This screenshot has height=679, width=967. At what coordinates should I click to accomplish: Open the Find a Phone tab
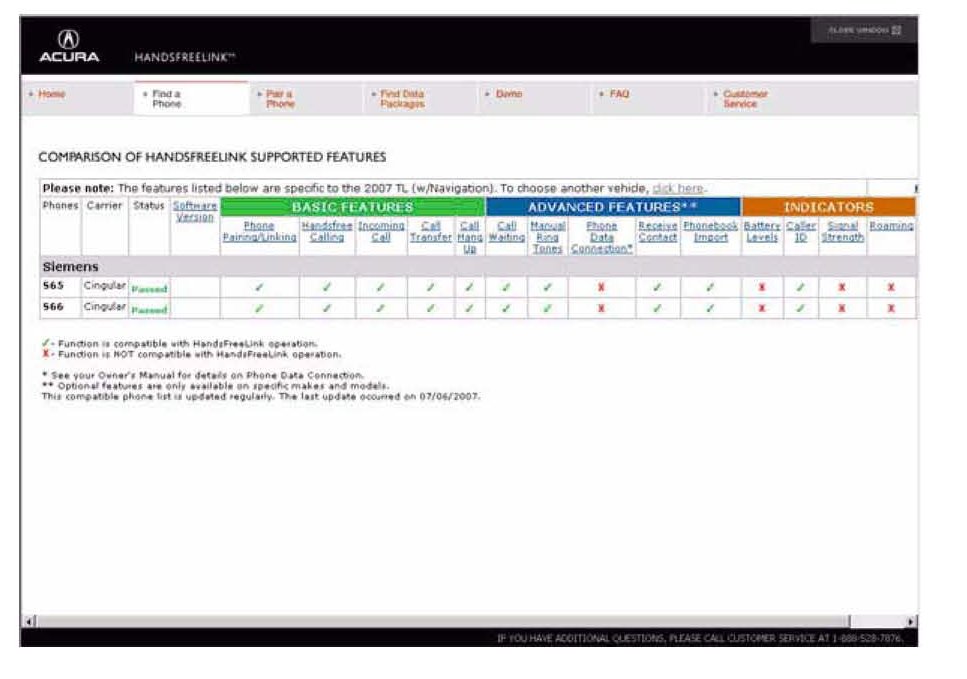165,99
